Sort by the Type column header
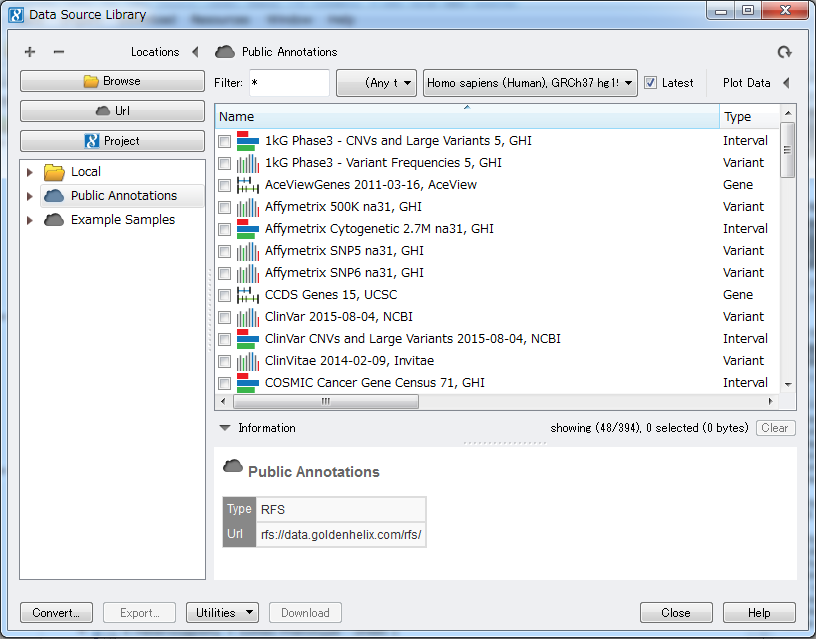The width and height of the screenshot is (816, 639). (x=749, y=117)
